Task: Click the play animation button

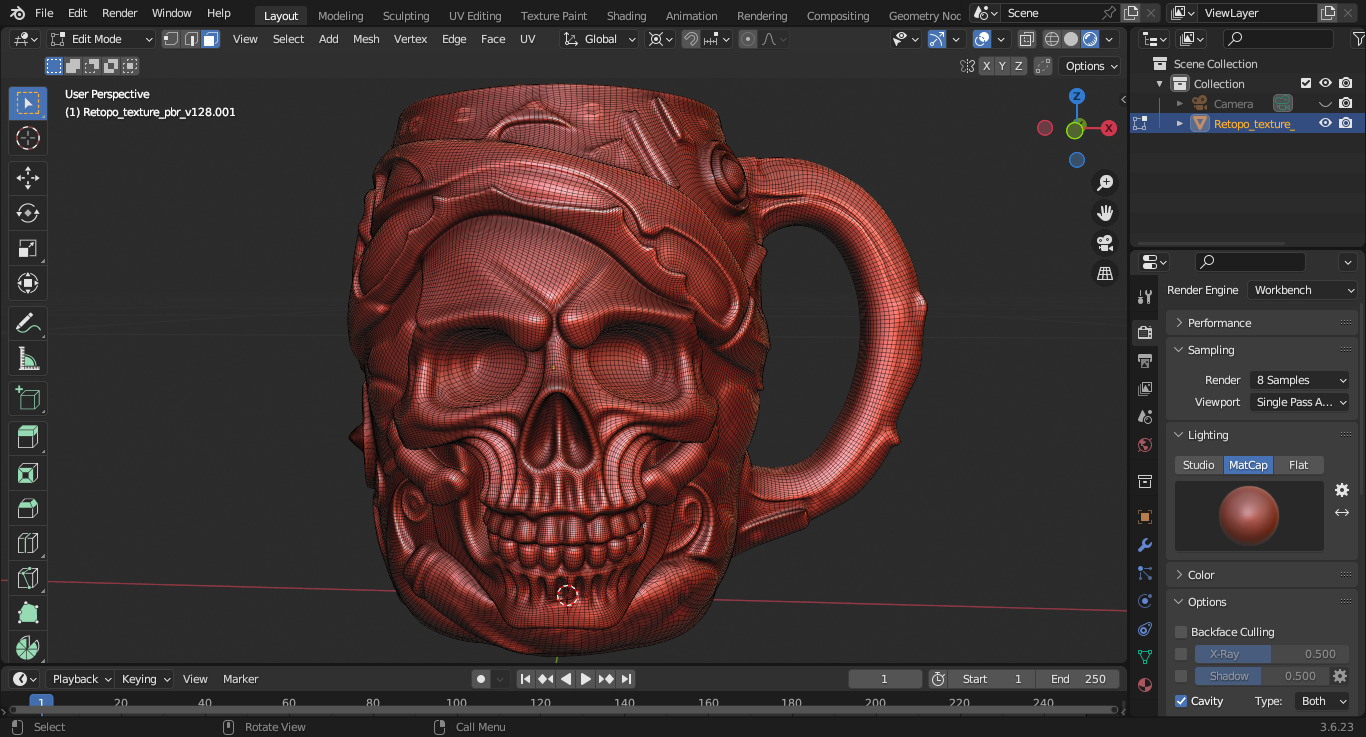Action: tap(586, 679)
